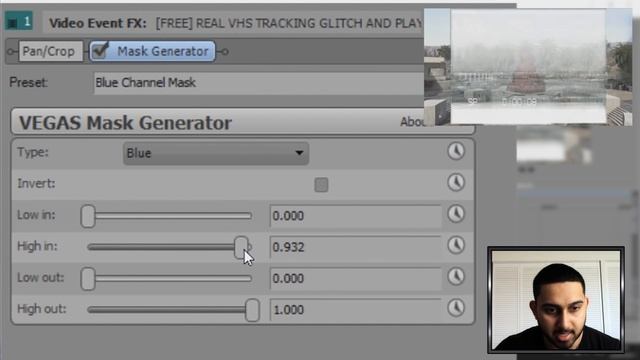Click the High in slider handle
The image size is (640, 360).
pyautogui.click(x=241, y=247)
